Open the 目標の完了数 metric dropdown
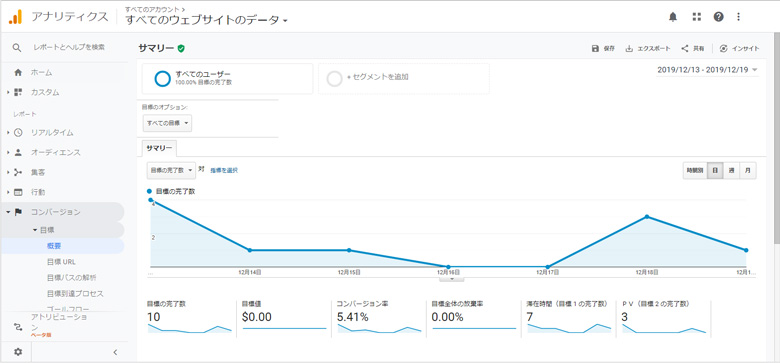Viewport: 780px width, 363px height. (171, 170)
